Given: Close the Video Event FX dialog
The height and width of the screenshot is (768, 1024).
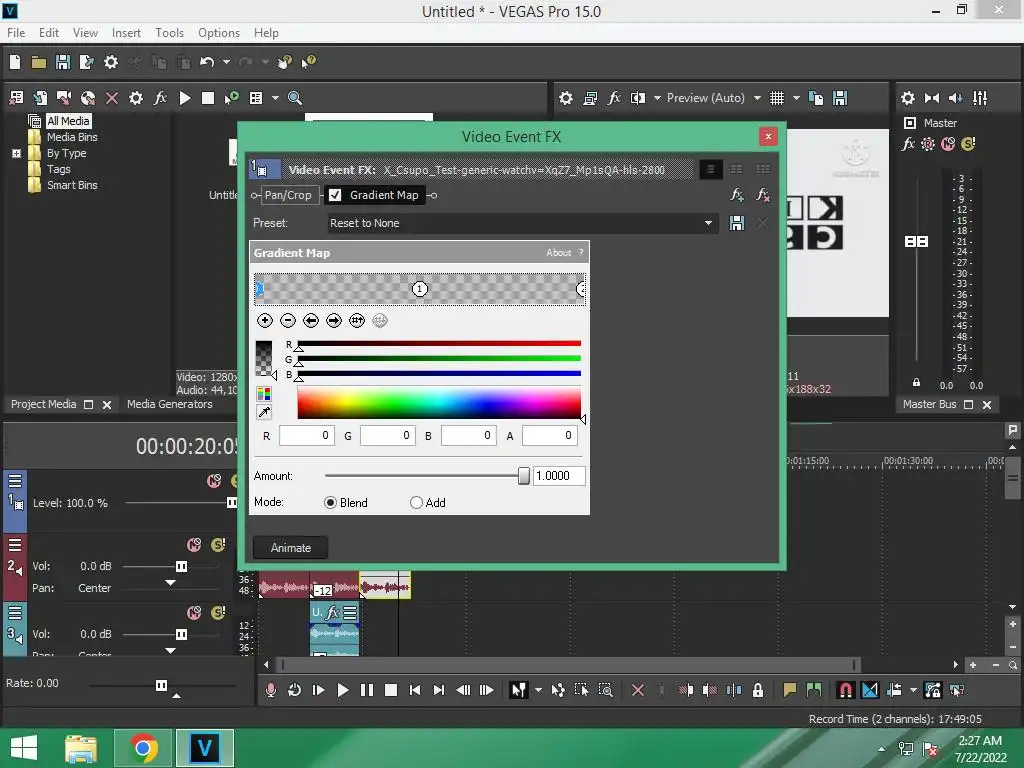Looking at the screenshot, I should [x=768, y=136].
